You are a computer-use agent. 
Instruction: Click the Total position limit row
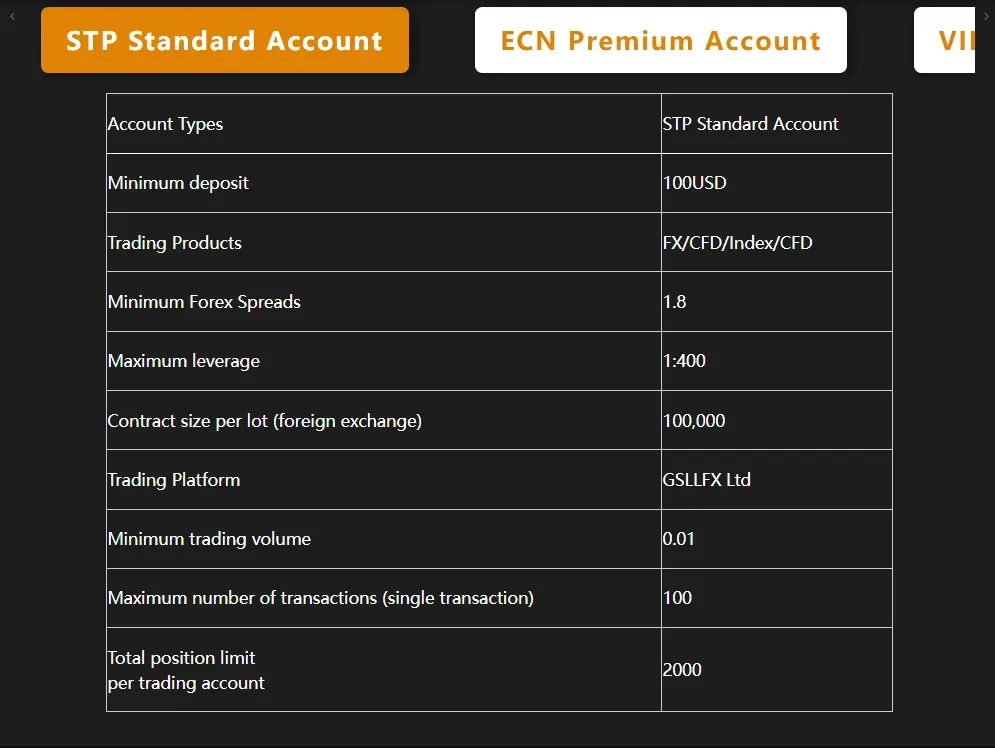pos(186,668)
